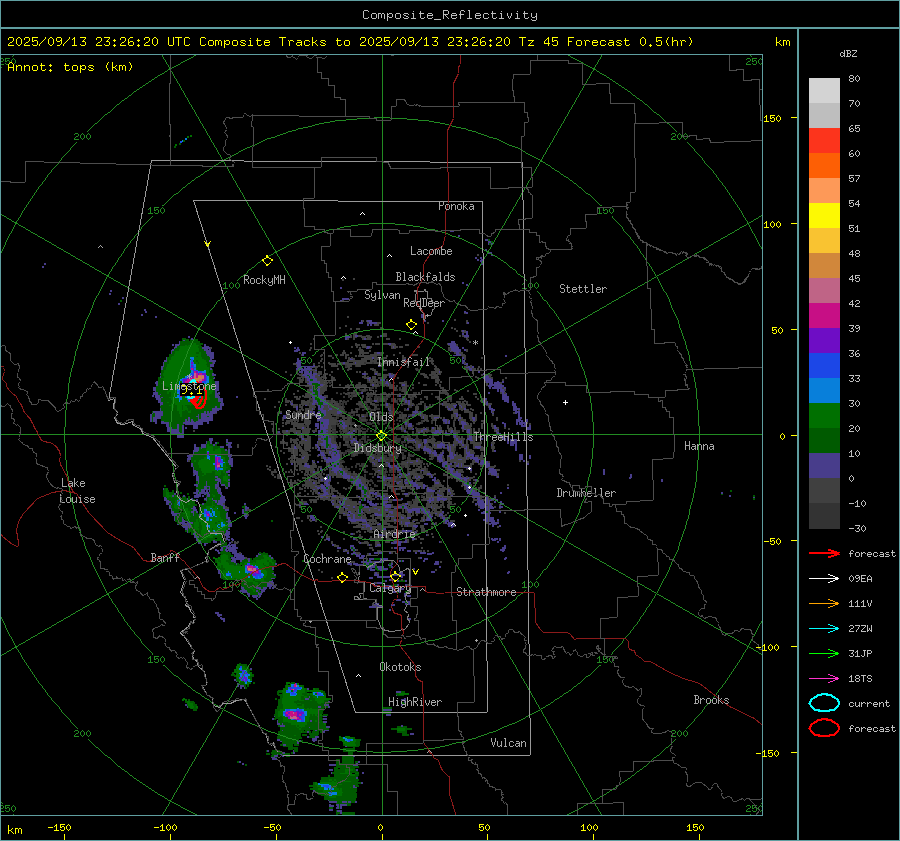Click the Okotoks town label
Screen dimensions: 900x841
[400, 667]
